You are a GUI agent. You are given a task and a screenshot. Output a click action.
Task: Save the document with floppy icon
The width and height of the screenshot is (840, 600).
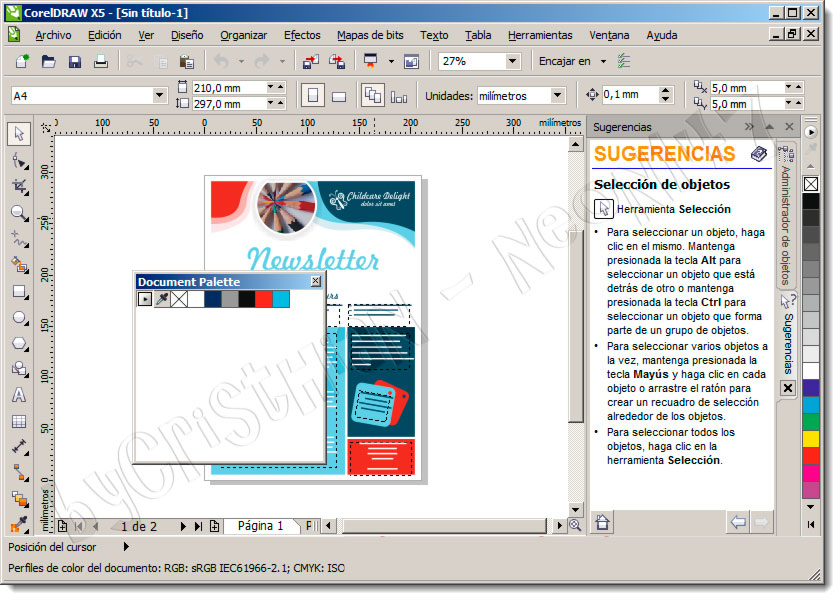click(74, 61)
